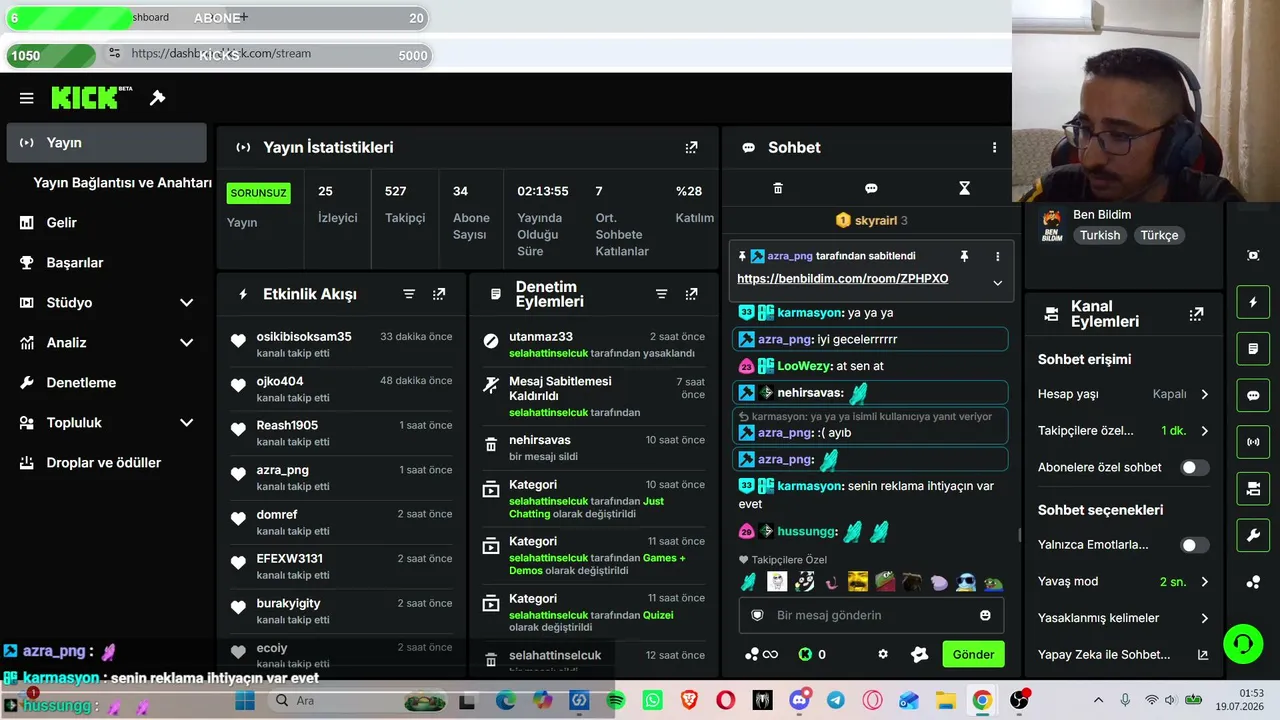Viewport: 1280px width, 720px height.
Task: Click the trash icon to clear chat
Action: [778, 188]
